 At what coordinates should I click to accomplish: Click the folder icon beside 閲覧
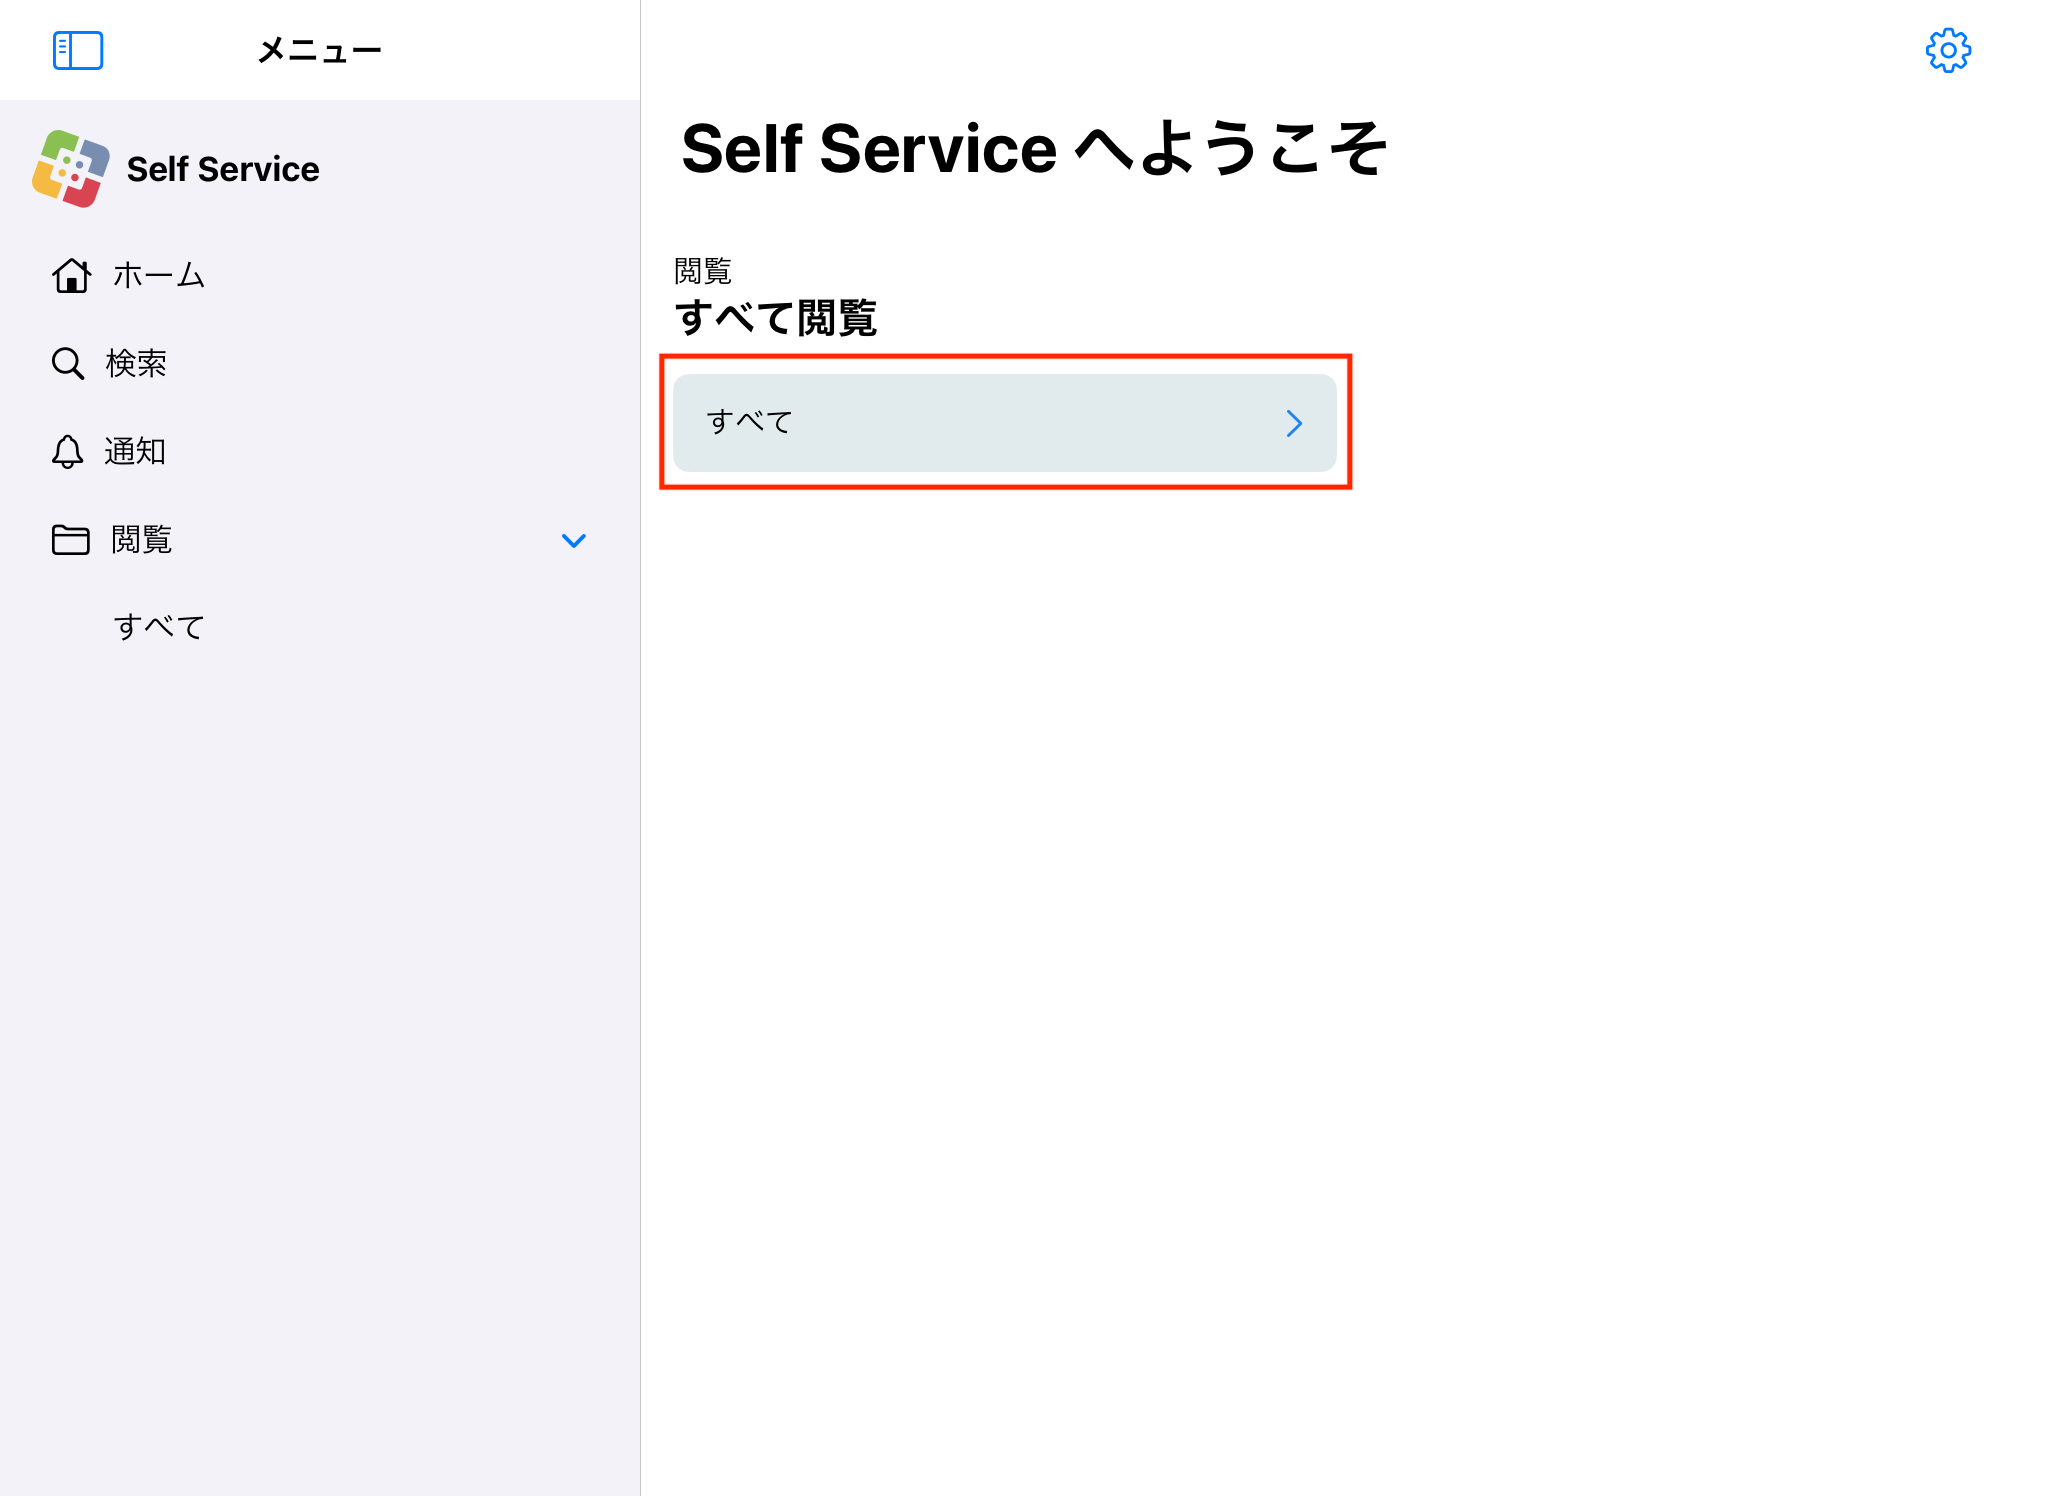[x=70, y=540]
